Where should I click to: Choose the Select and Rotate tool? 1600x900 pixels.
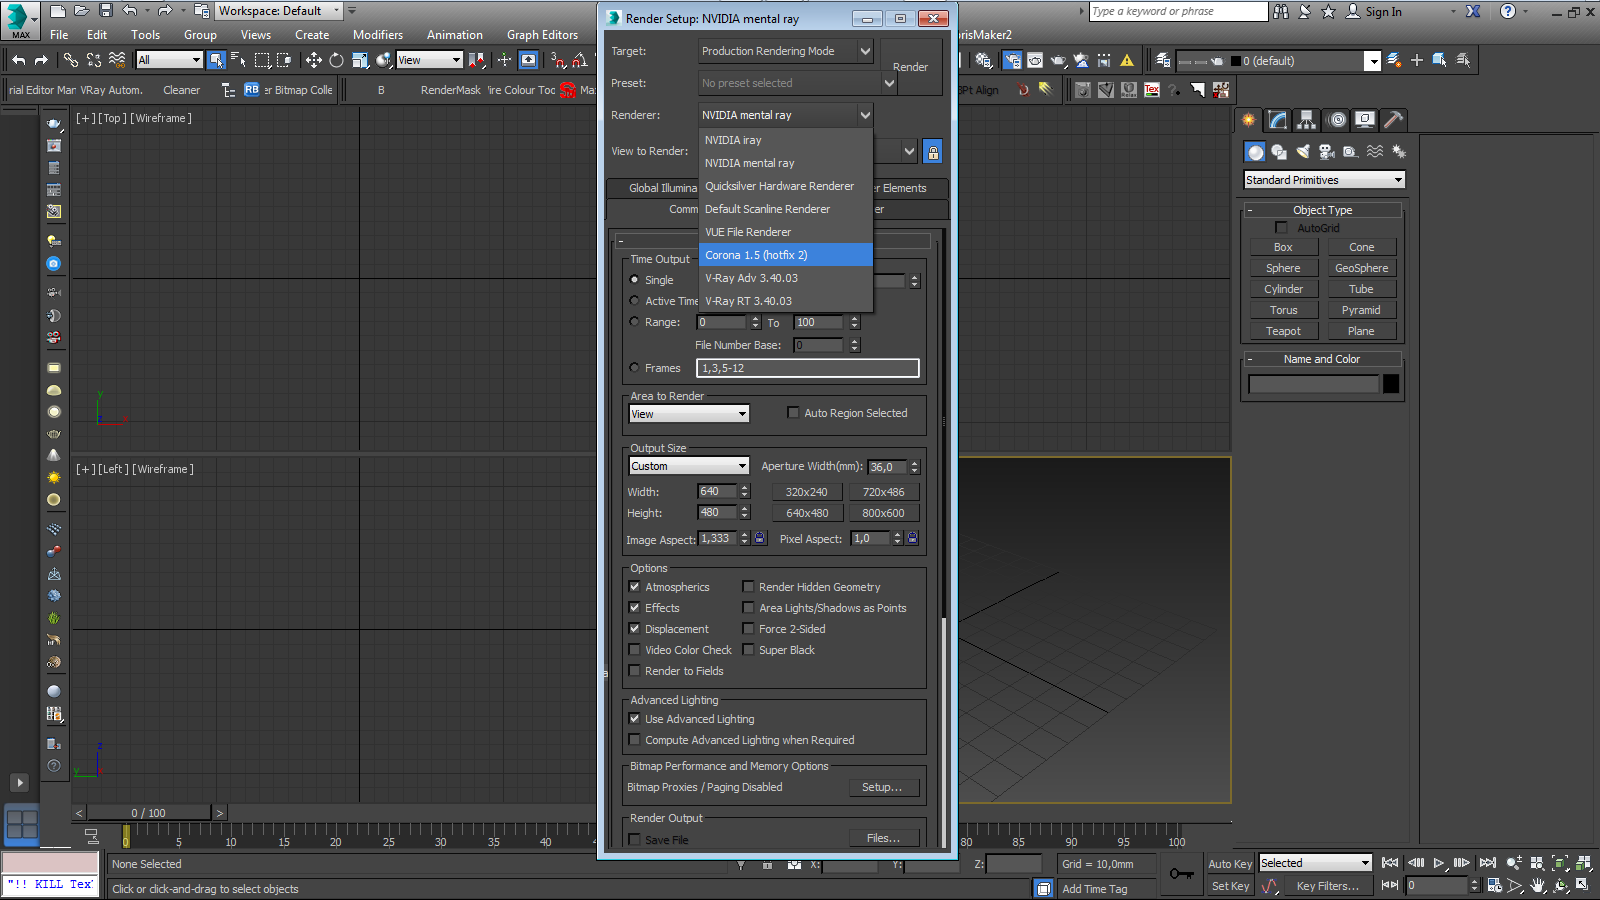tap(336, 60)
